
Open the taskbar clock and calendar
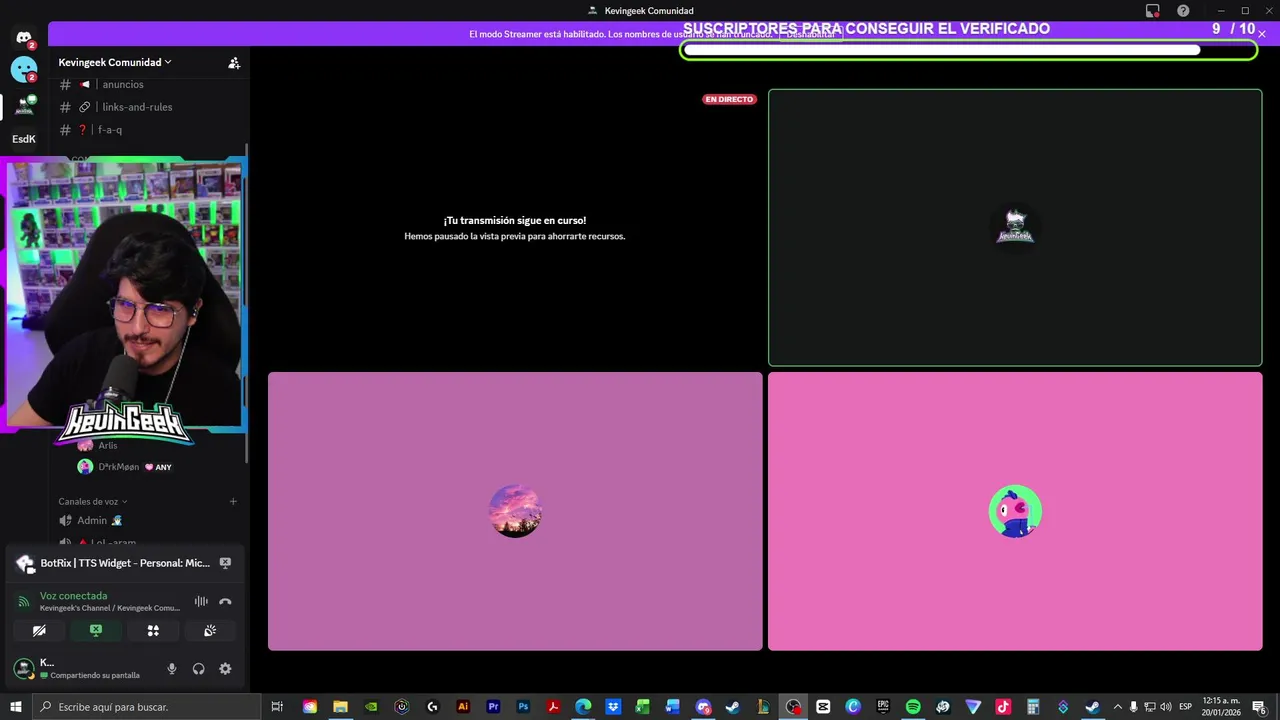tap(1221, 707)
